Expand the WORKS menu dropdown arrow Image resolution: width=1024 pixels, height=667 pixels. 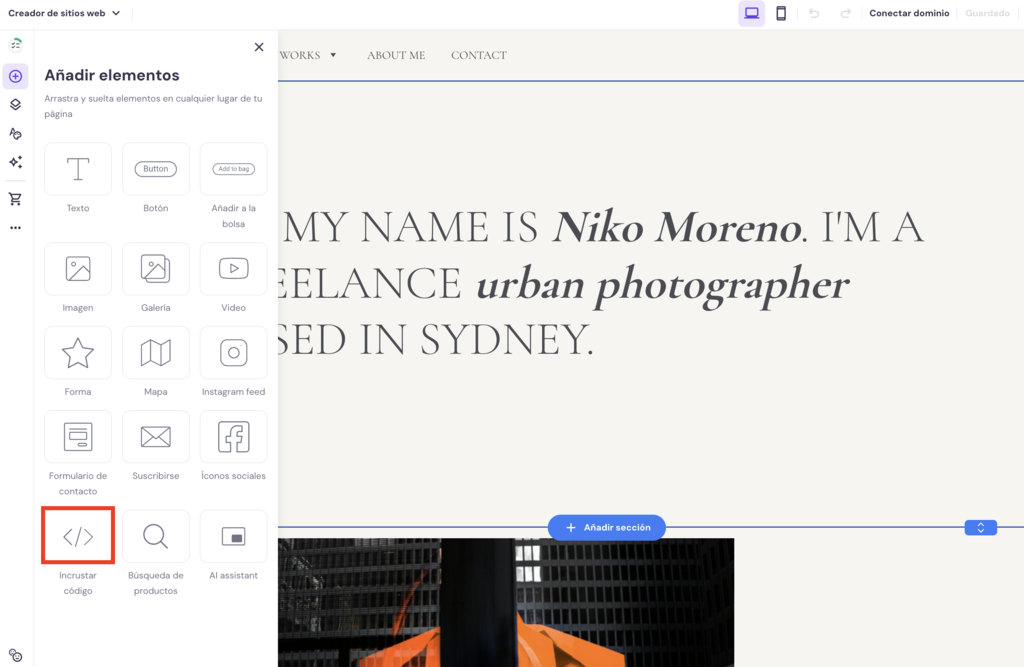click(x=333, y=55)
